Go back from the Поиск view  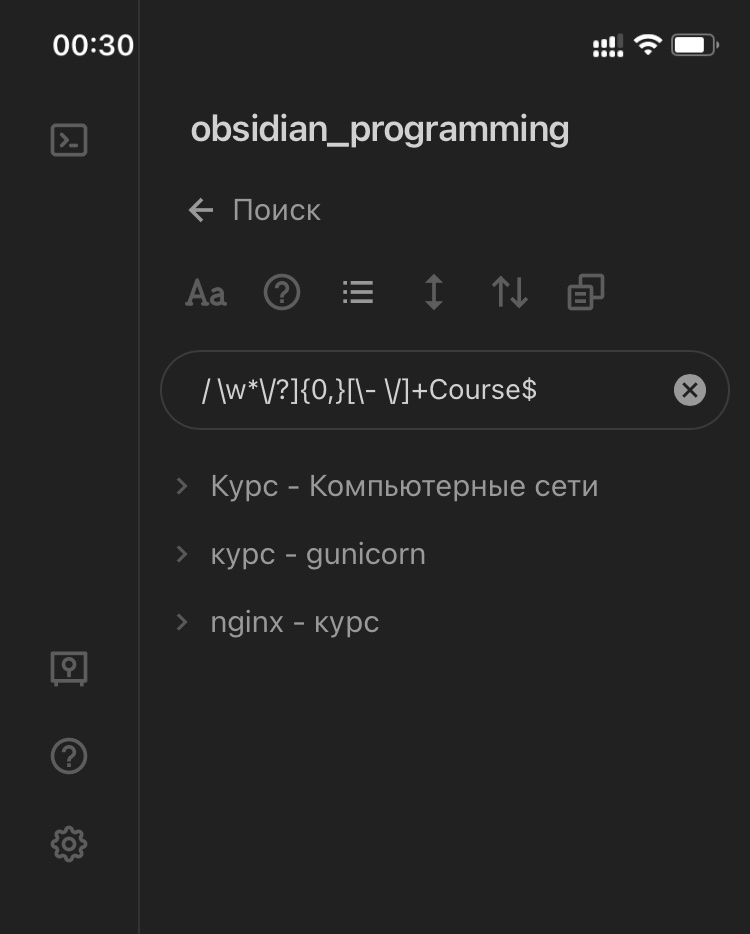coord(200,210)
